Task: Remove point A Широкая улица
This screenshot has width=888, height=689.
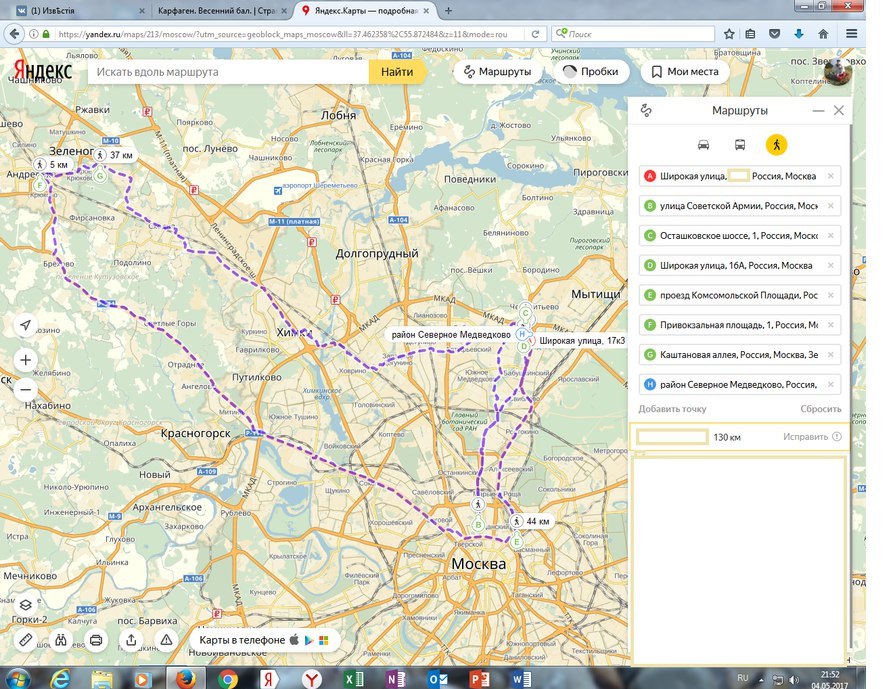Action: 831,176
